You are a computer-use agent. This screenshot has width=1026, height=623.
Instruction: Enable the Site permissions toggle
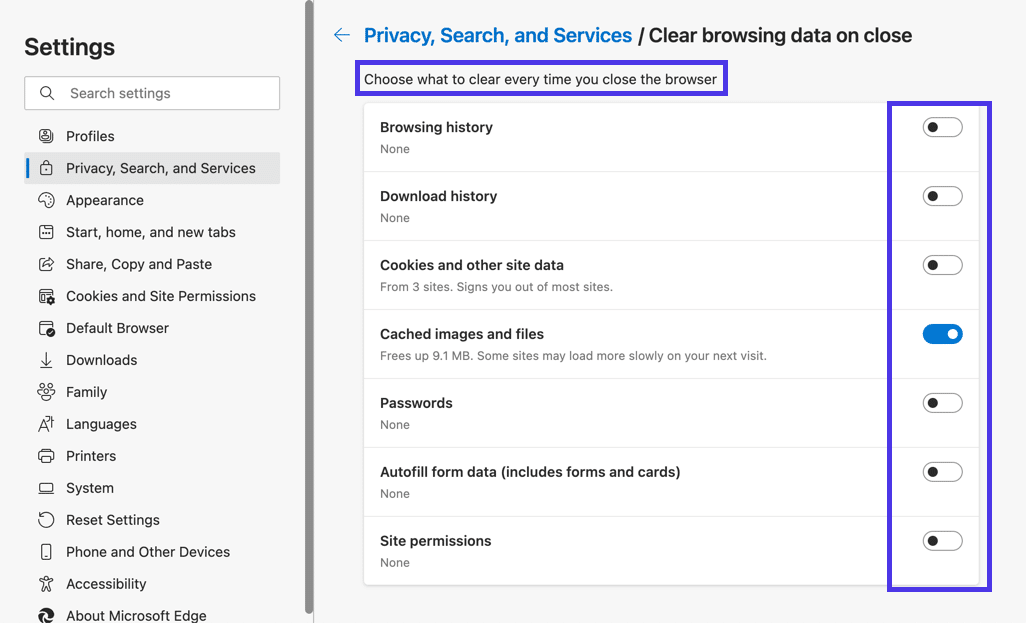point(942,540)
